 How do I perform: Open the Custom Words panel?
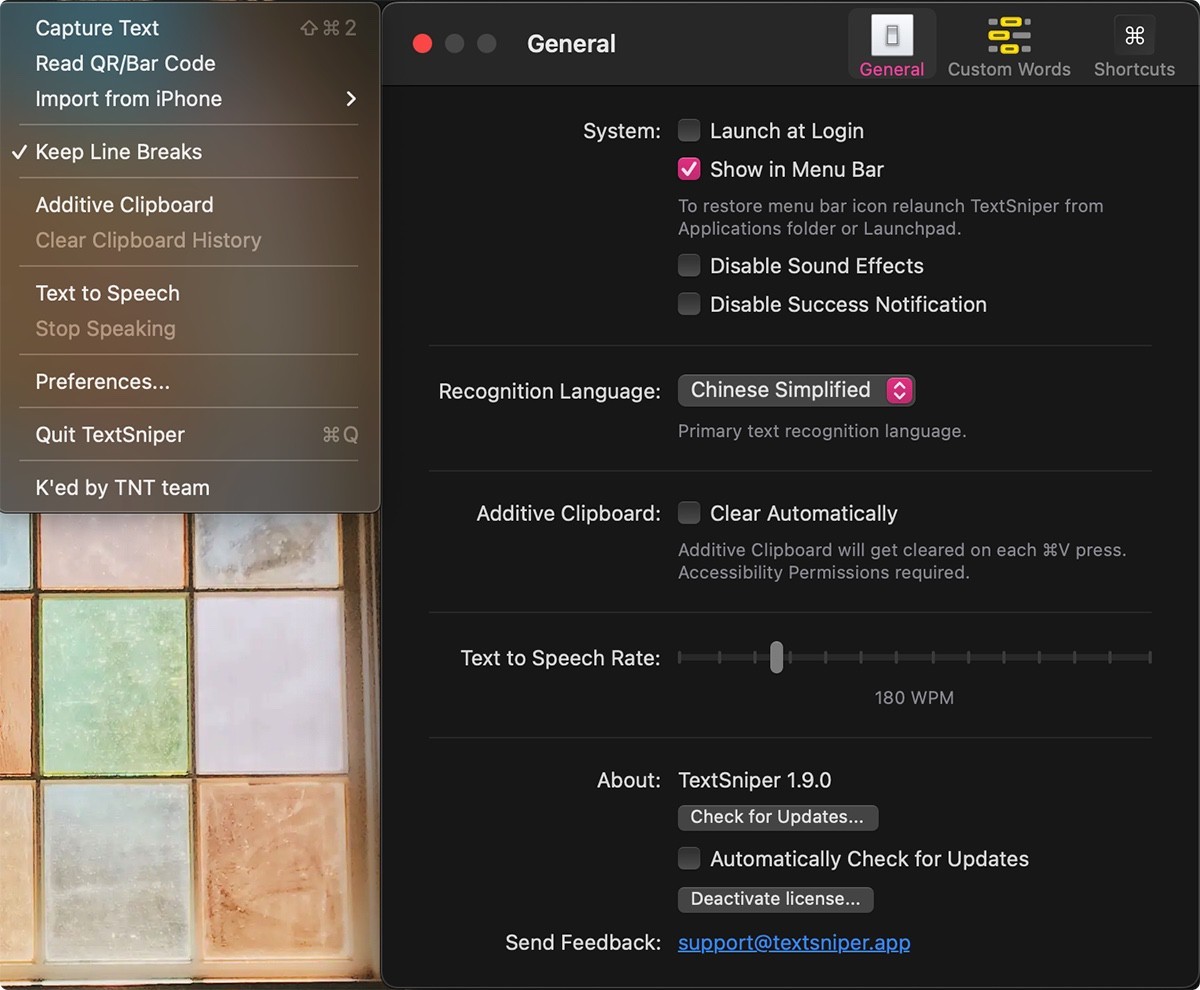1009,43
